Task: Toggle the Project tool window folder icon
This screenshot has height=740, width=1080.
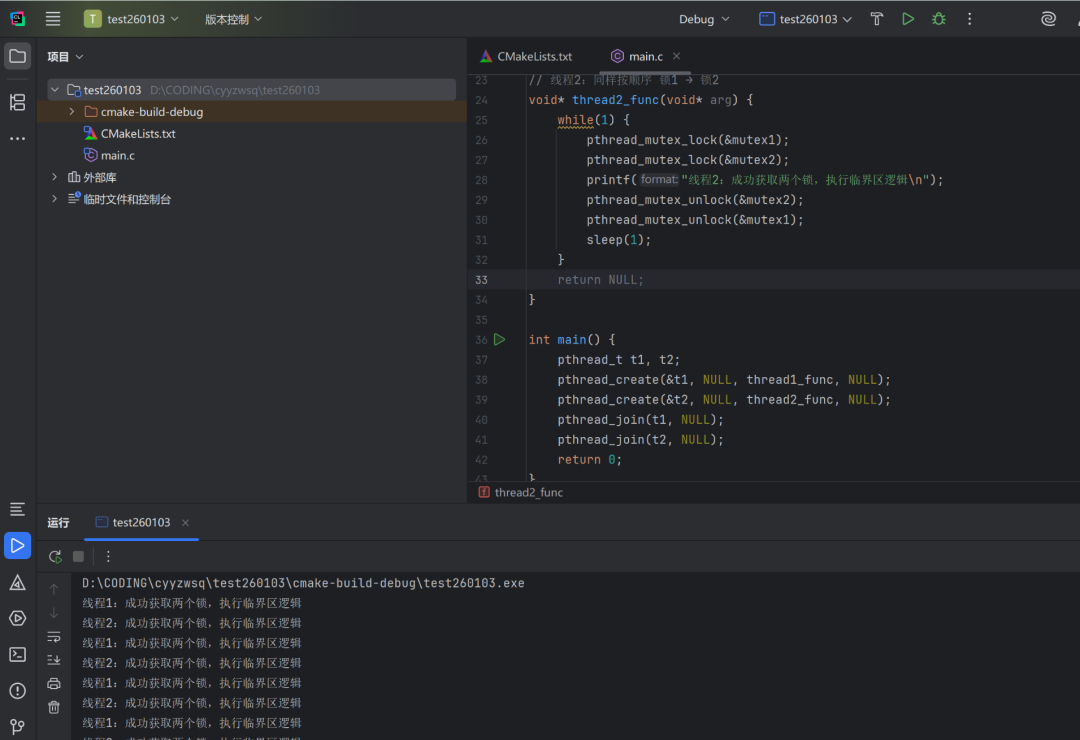Action: coord(17,56)
